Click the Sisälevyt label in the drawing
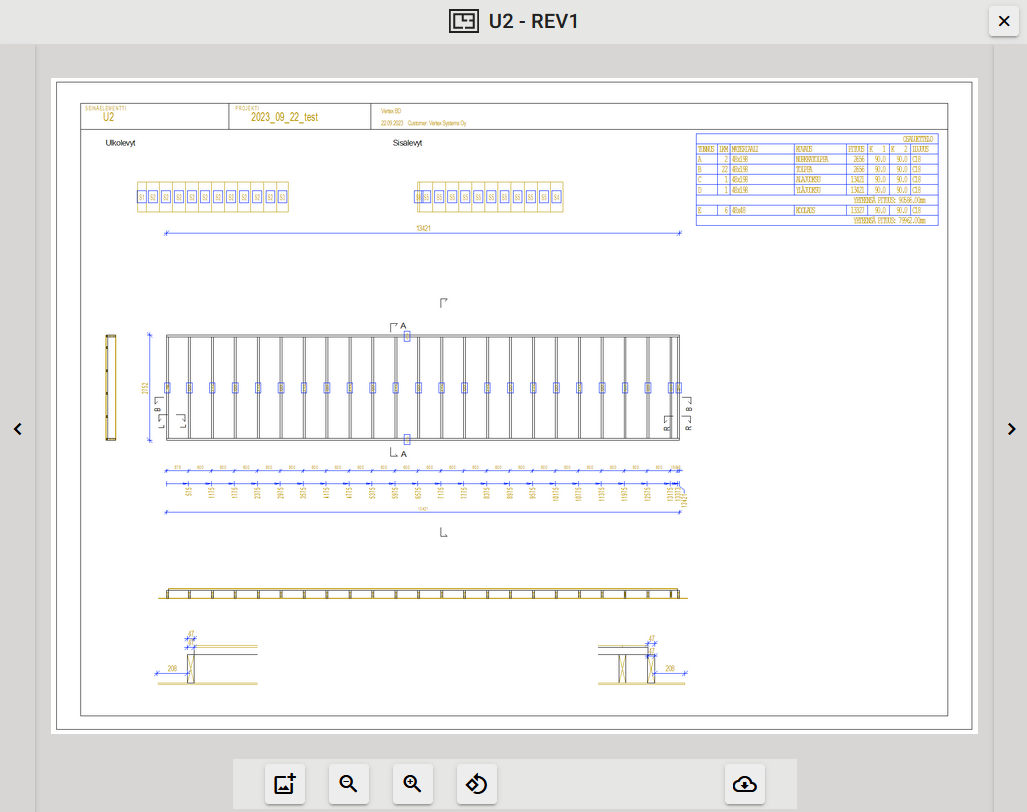The height and width of the screenshot is (812, 1027). 408,143
